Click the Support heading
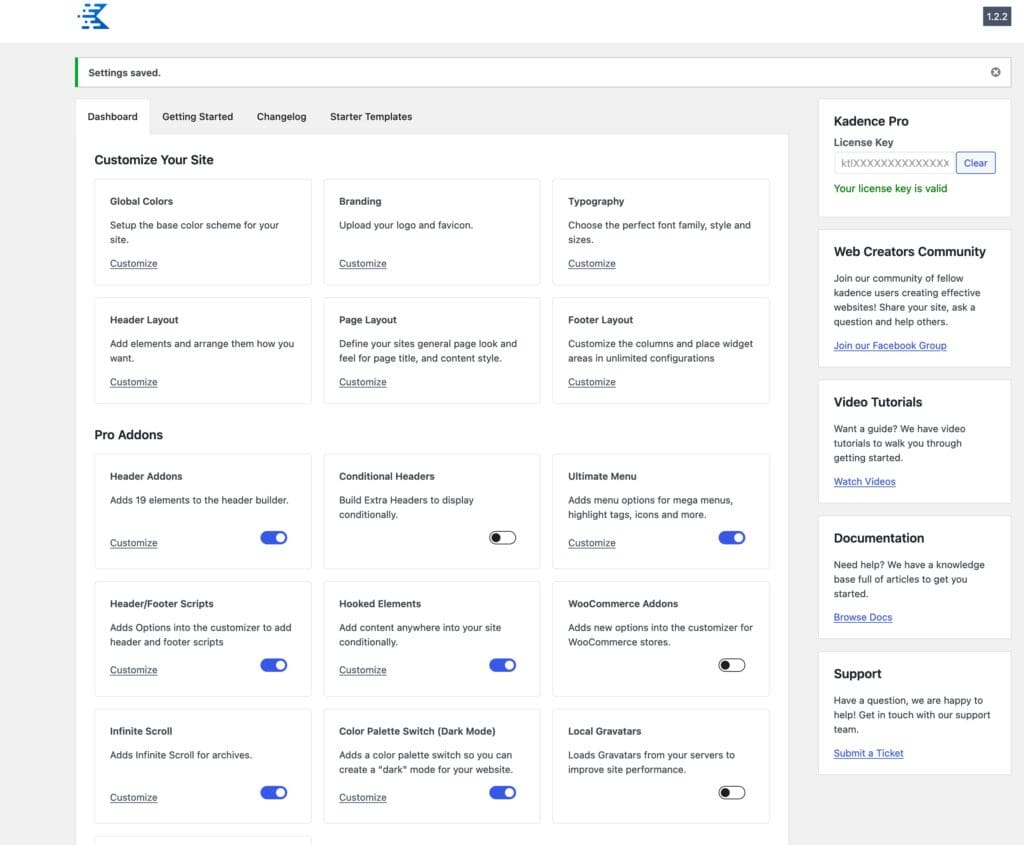Viewport: 1024px width, 845px height. click(x=857, y=674)
